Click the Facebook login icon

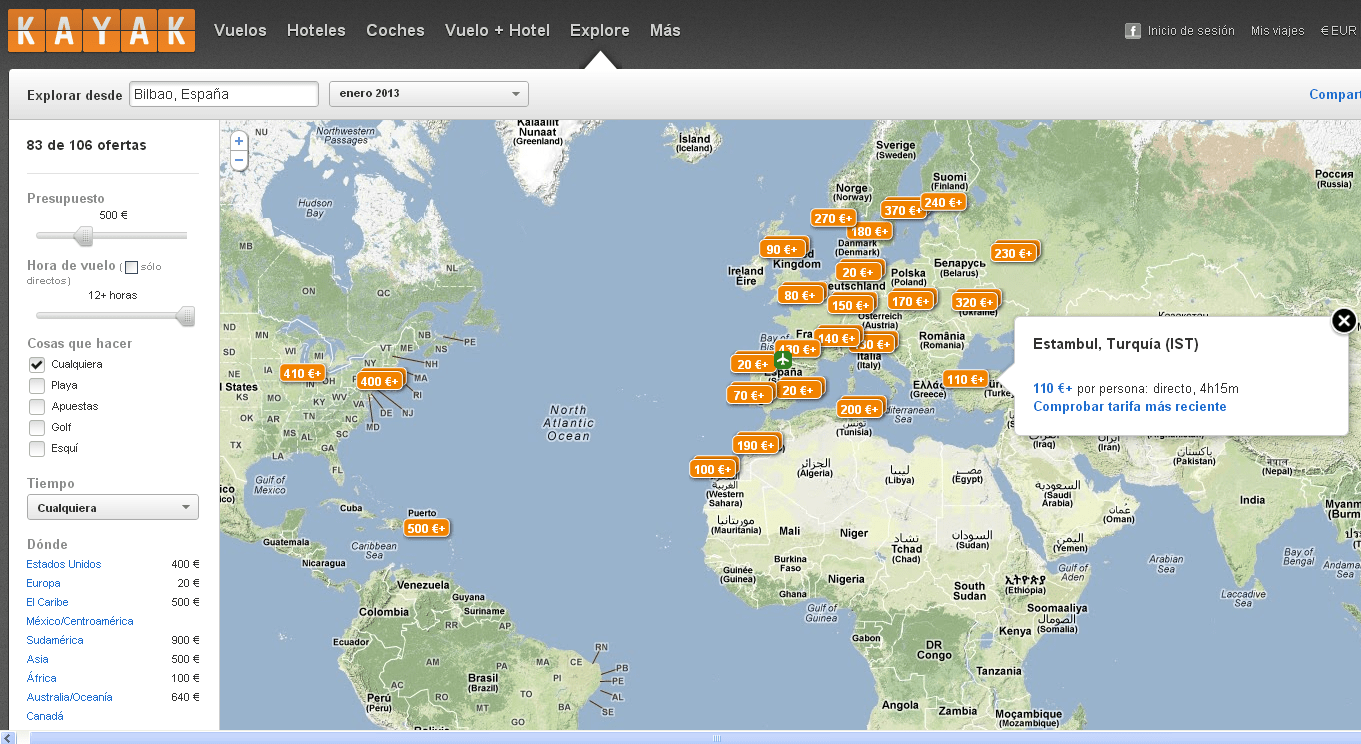point(1133,31)
